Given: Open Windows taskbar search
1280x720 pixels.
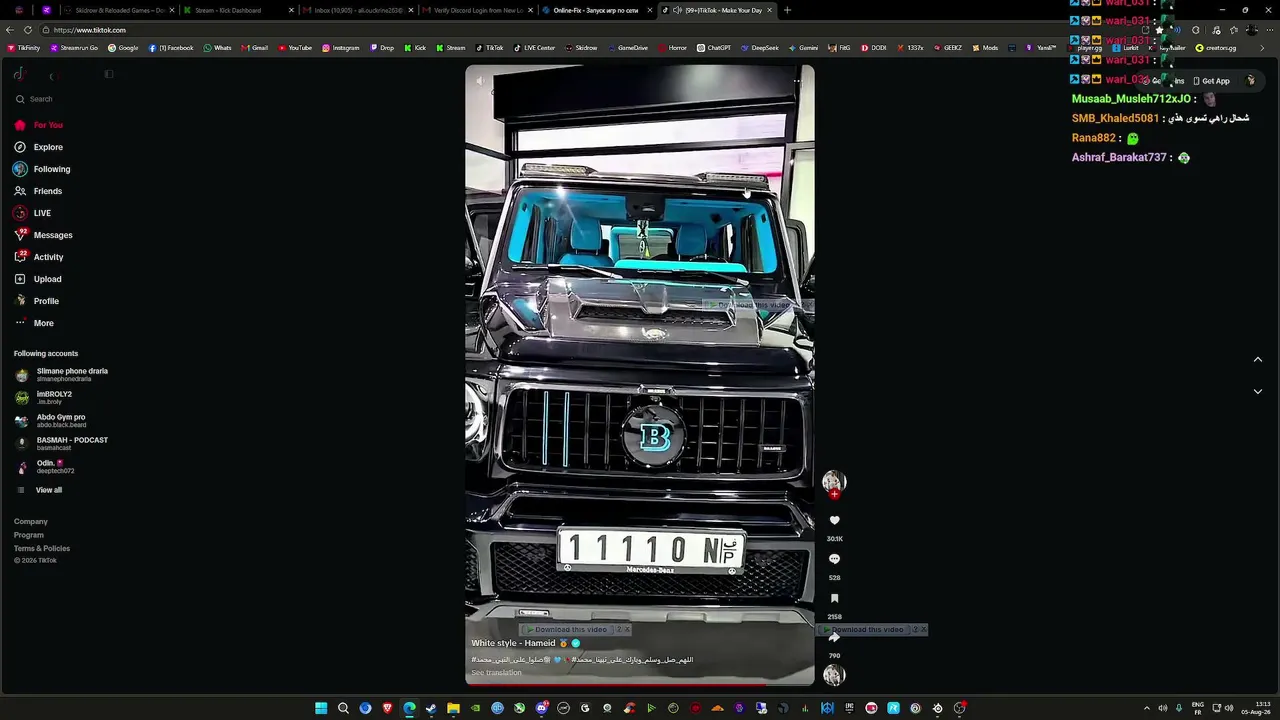Looking at the screenshot, I should point(343,708).
